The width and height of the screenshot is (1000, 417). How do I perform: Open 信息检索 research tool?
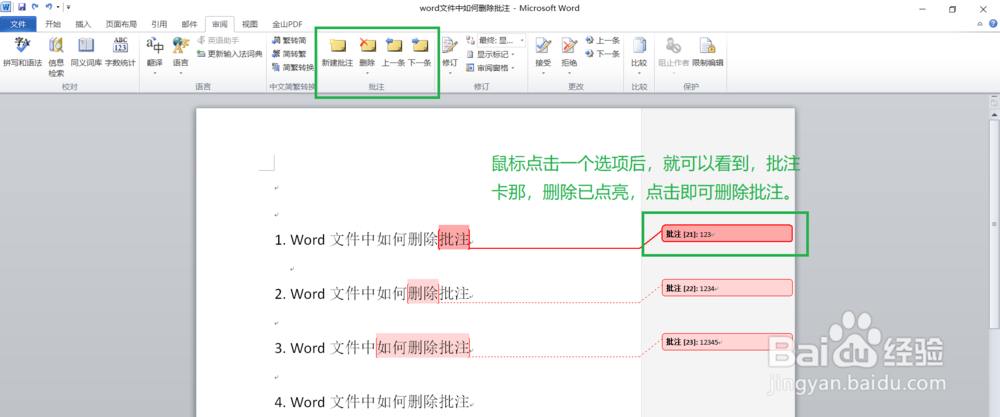tap(56, 56)
